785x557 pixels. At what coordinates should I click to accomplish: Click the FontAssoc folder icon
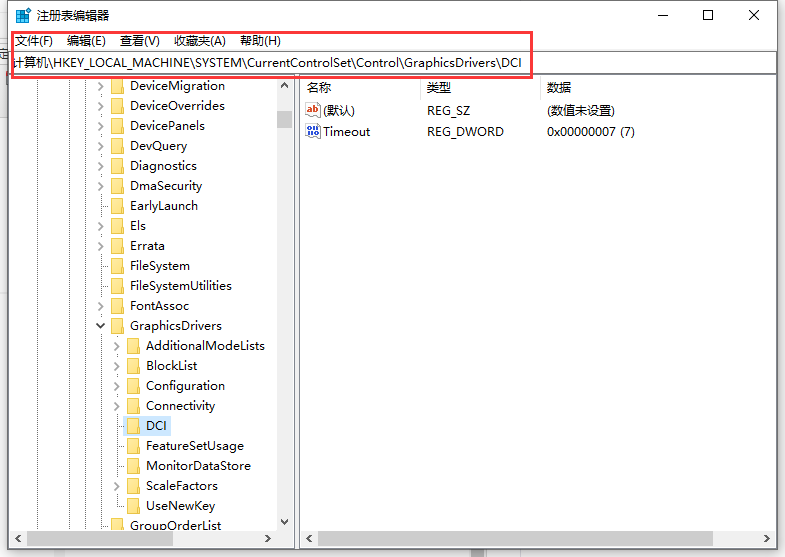[x=117, y=306]
